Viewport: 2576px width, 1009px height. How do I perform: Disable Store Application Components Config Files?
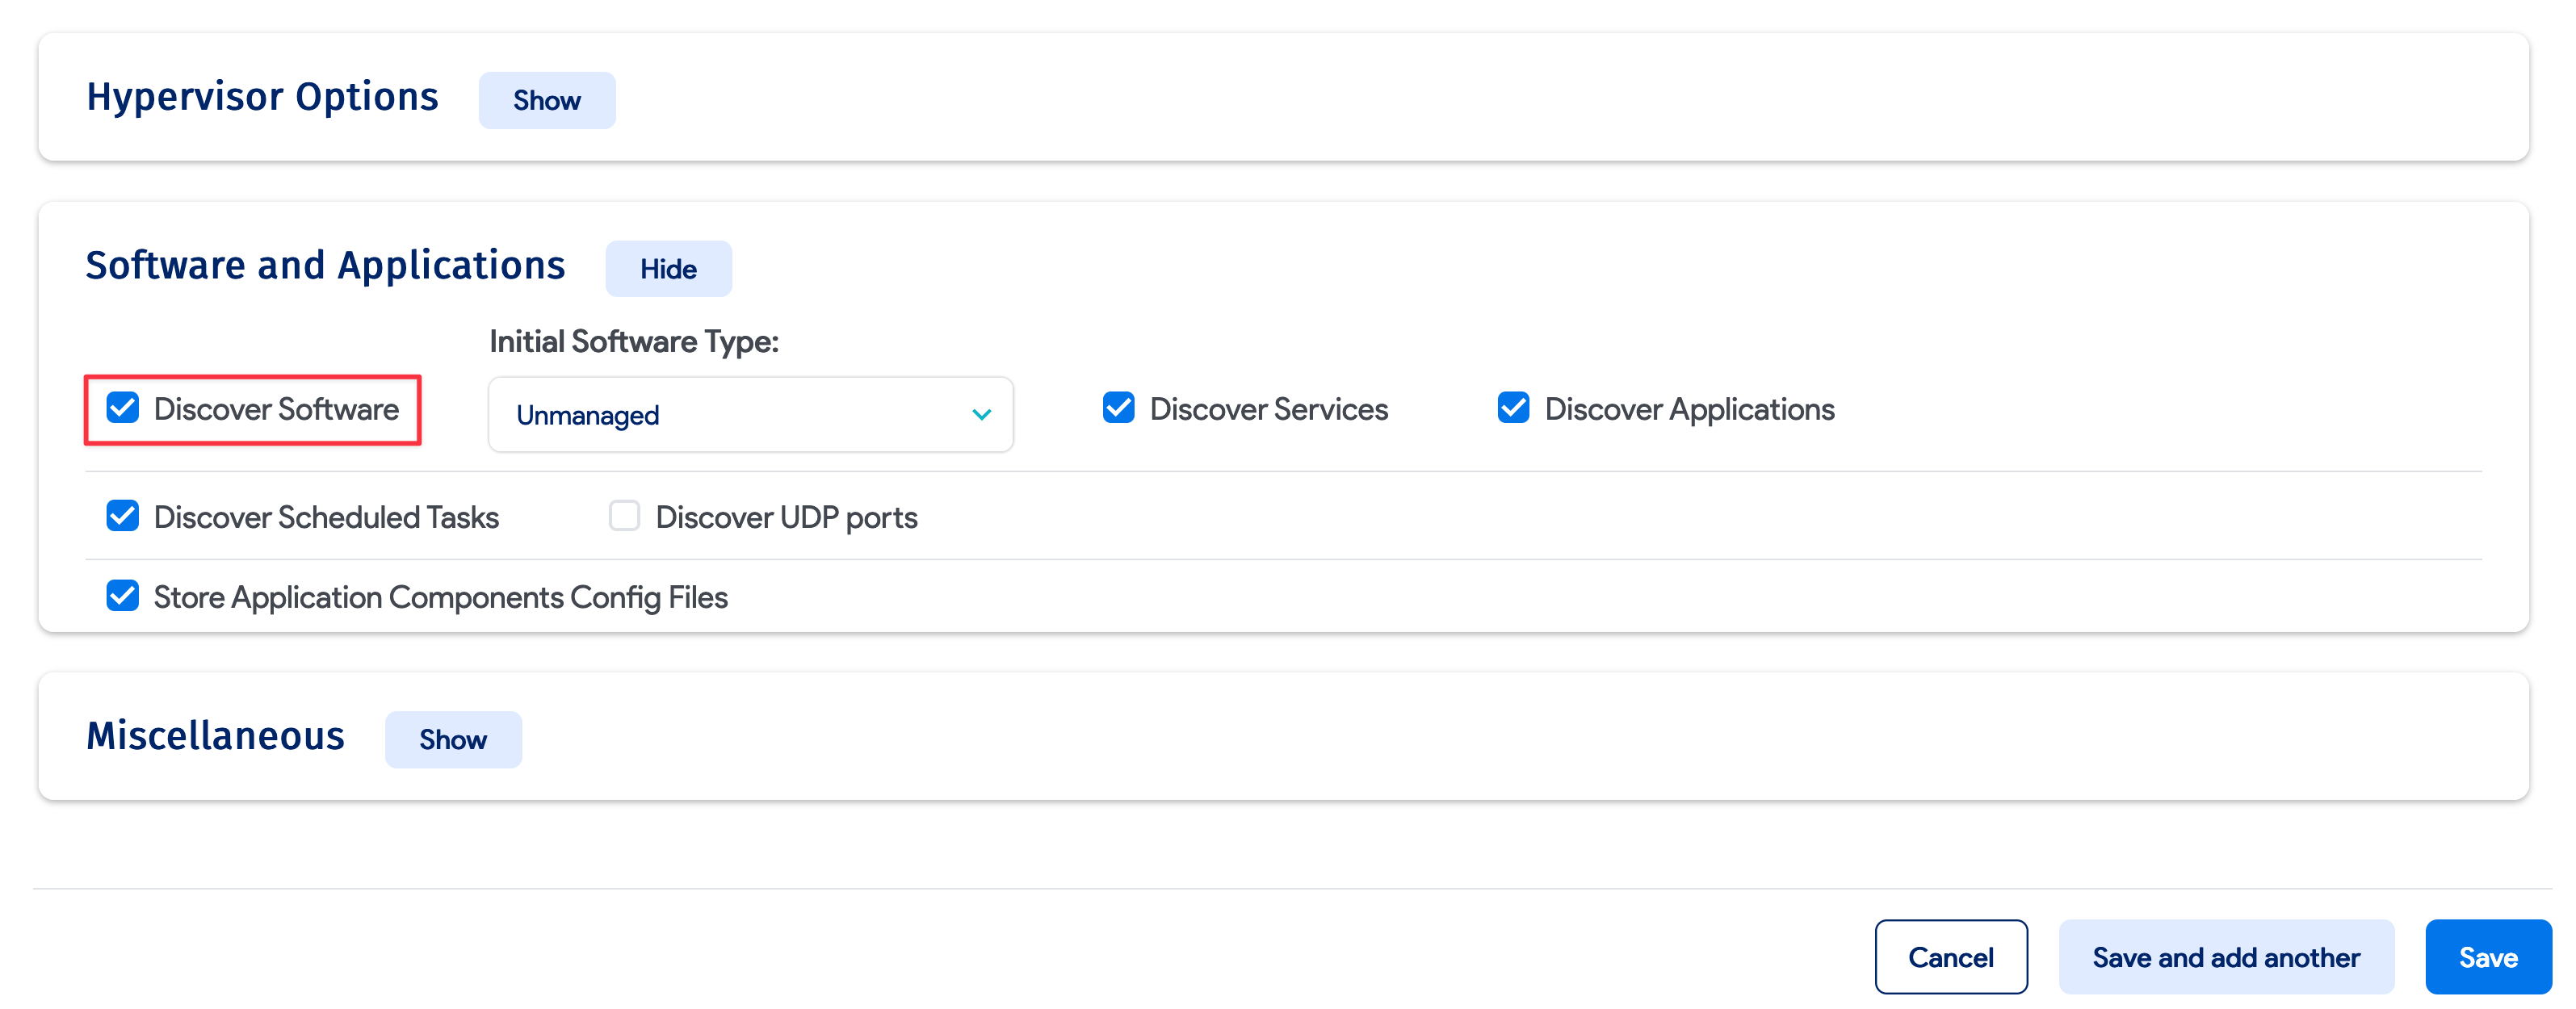(123, 596)
